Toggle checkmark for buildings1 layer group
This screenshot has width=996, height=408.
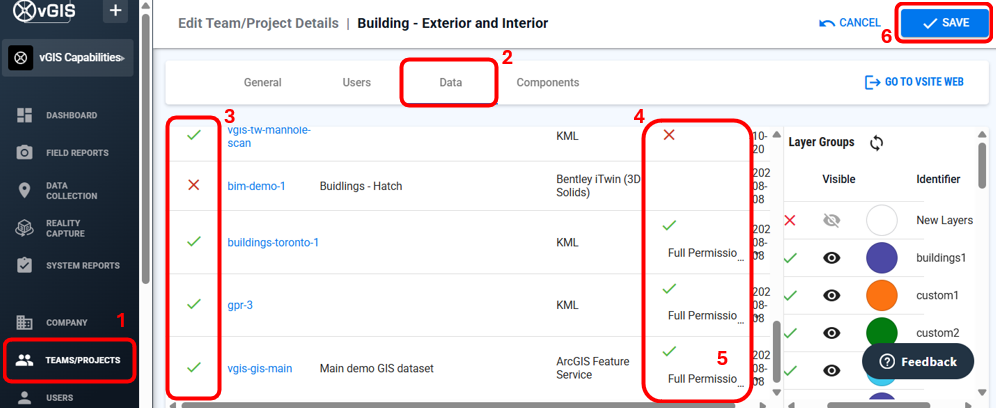pos(790,258)
